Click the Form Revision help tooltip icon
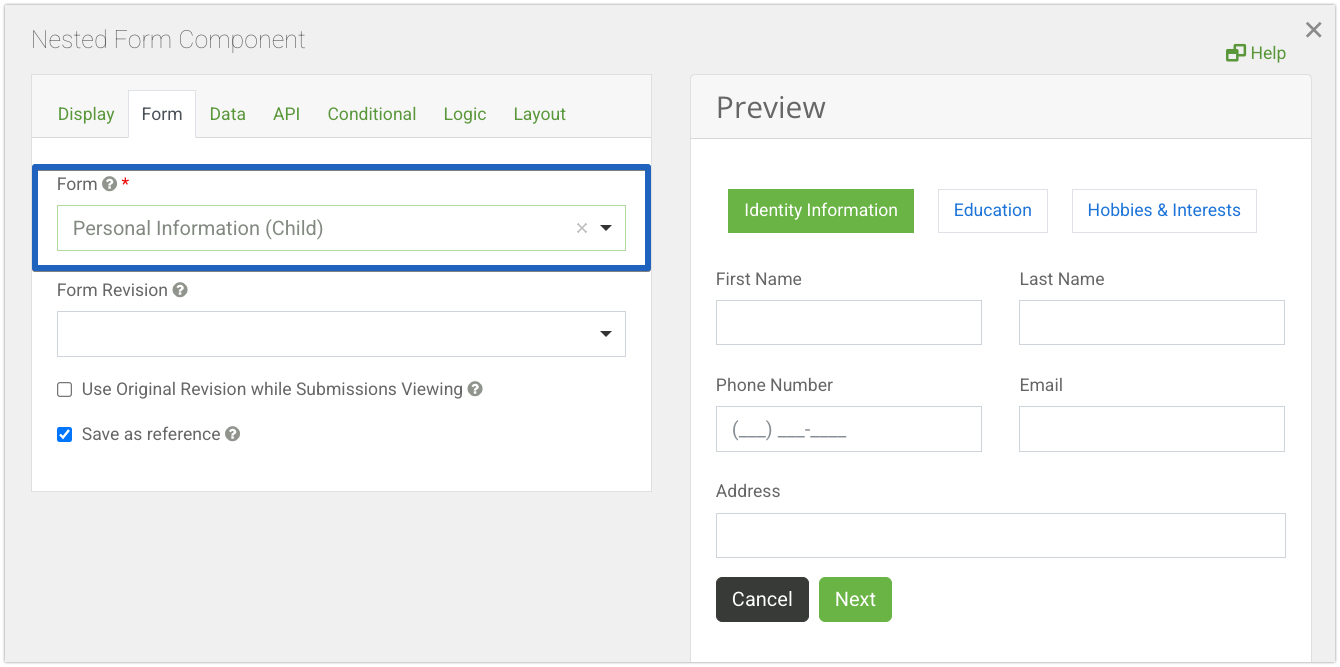This screenshot has width=1340, height=667. (180, 290)
